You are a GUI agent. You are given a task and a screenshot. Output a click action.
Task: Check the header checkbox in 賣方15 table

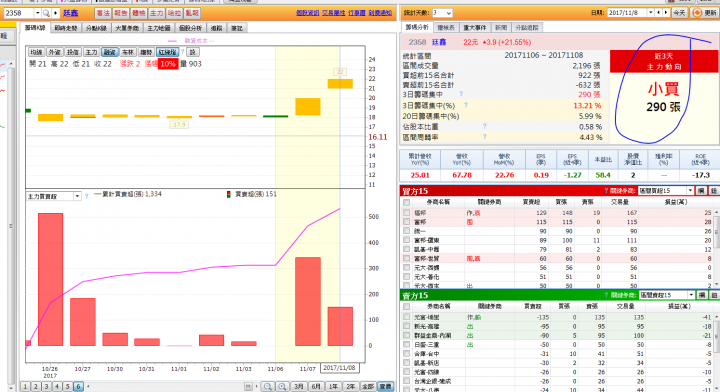(406, 307)
